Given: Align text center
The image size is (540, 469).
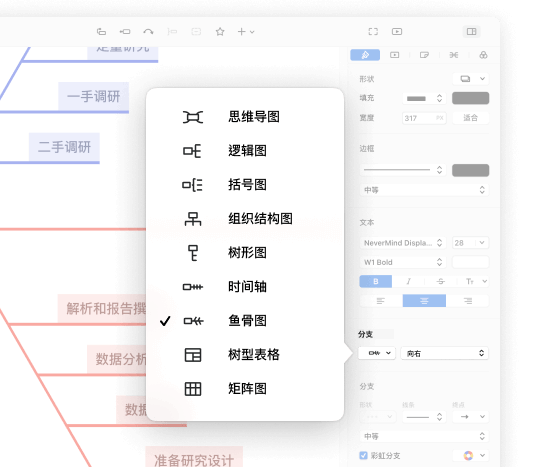Looking at the screenshot, I should tap(424, 301).
